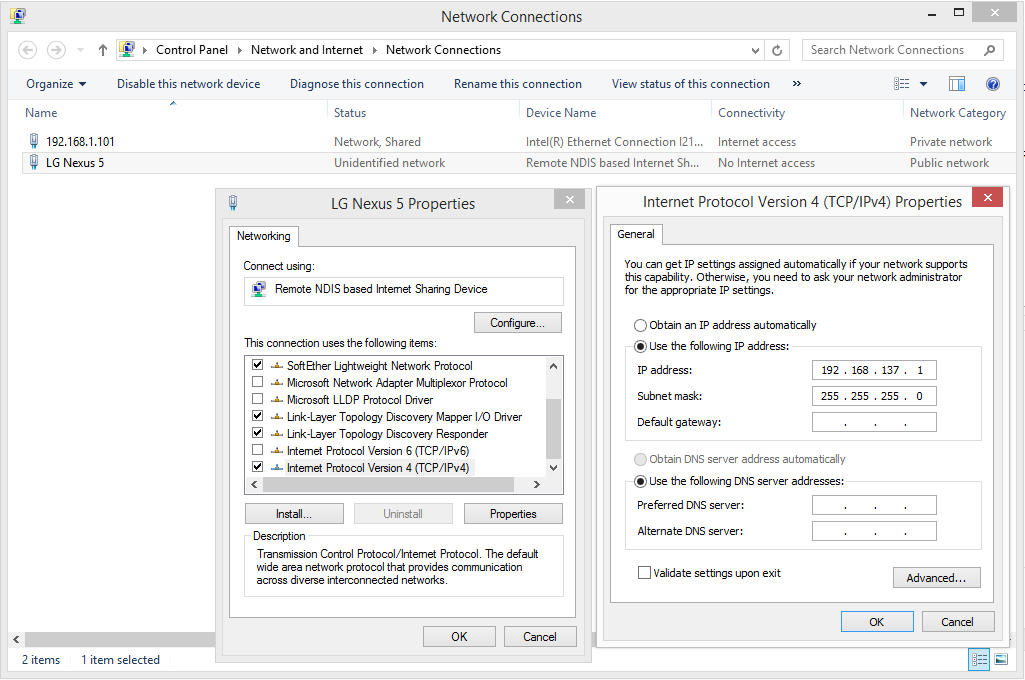Screen dimensions: 1025x680
Task: Click items list scroll up arrow
Action: [x=554, y=366]
